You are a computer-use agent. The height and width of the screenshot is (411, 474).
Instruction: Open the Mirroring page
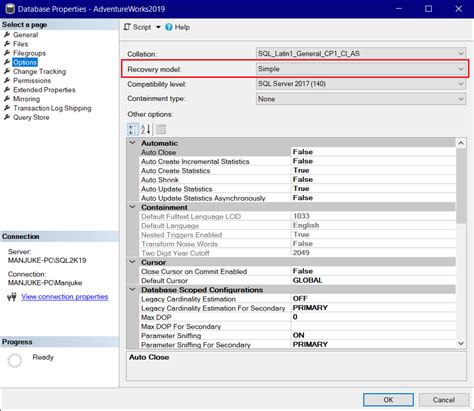coord(26,99)
